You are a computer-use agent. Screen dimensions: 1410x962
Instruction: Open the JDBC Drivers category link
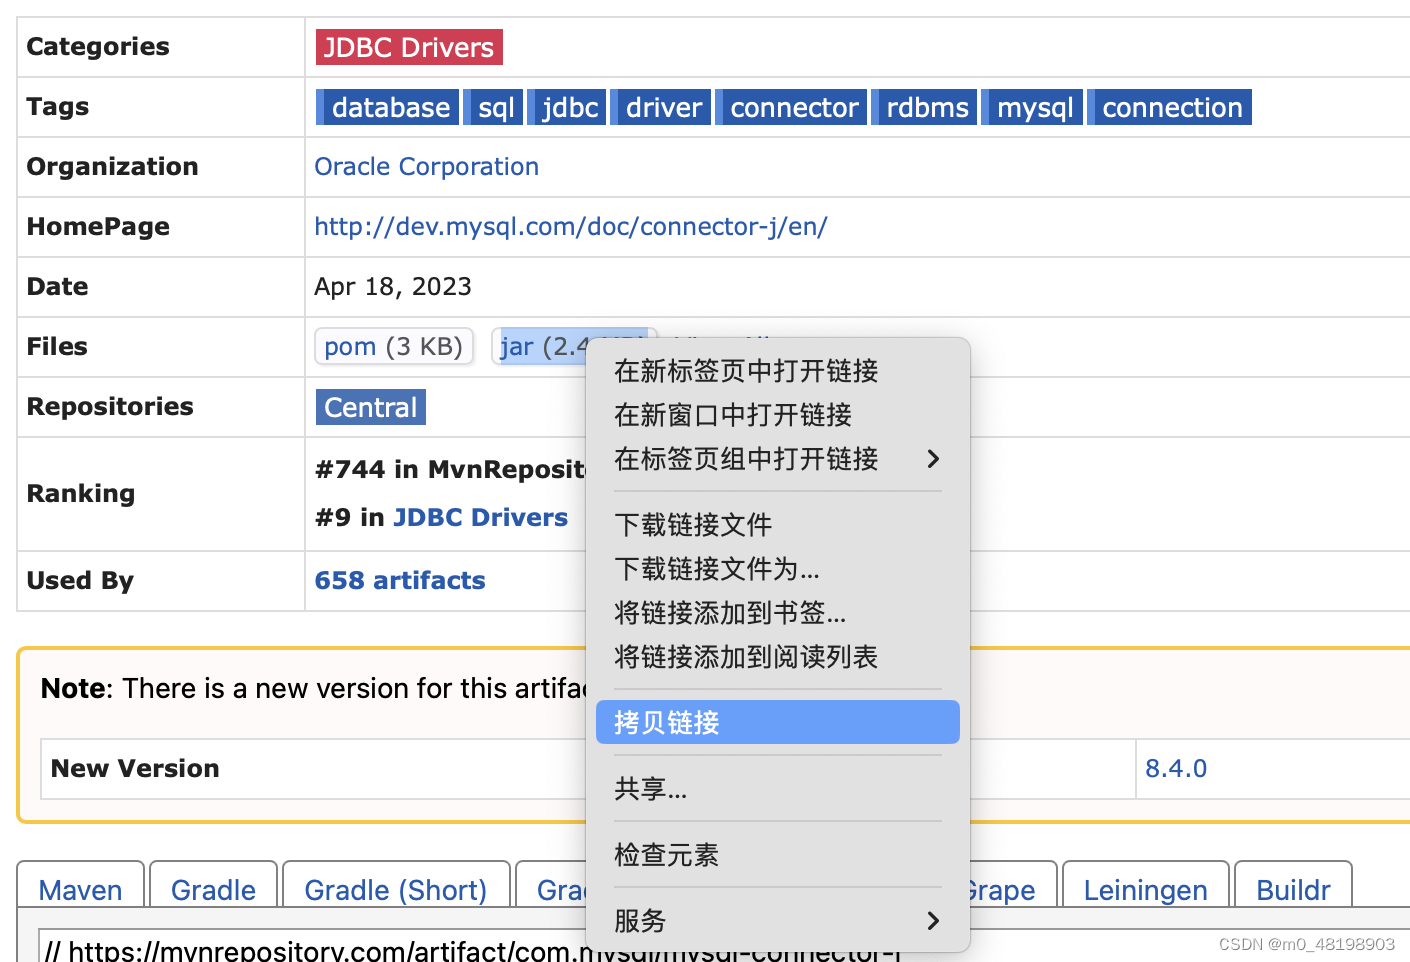(409, 47)
